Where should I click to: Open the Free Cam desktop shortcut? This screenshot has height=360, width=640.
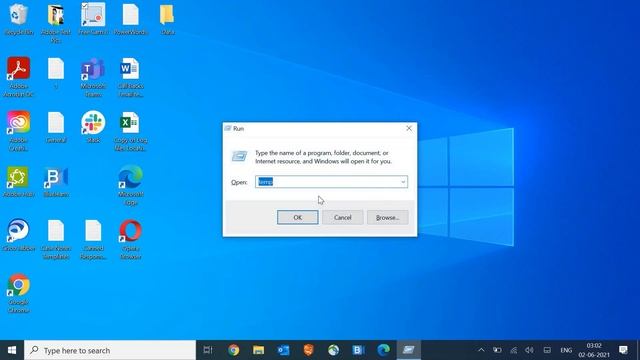point(93,19)
